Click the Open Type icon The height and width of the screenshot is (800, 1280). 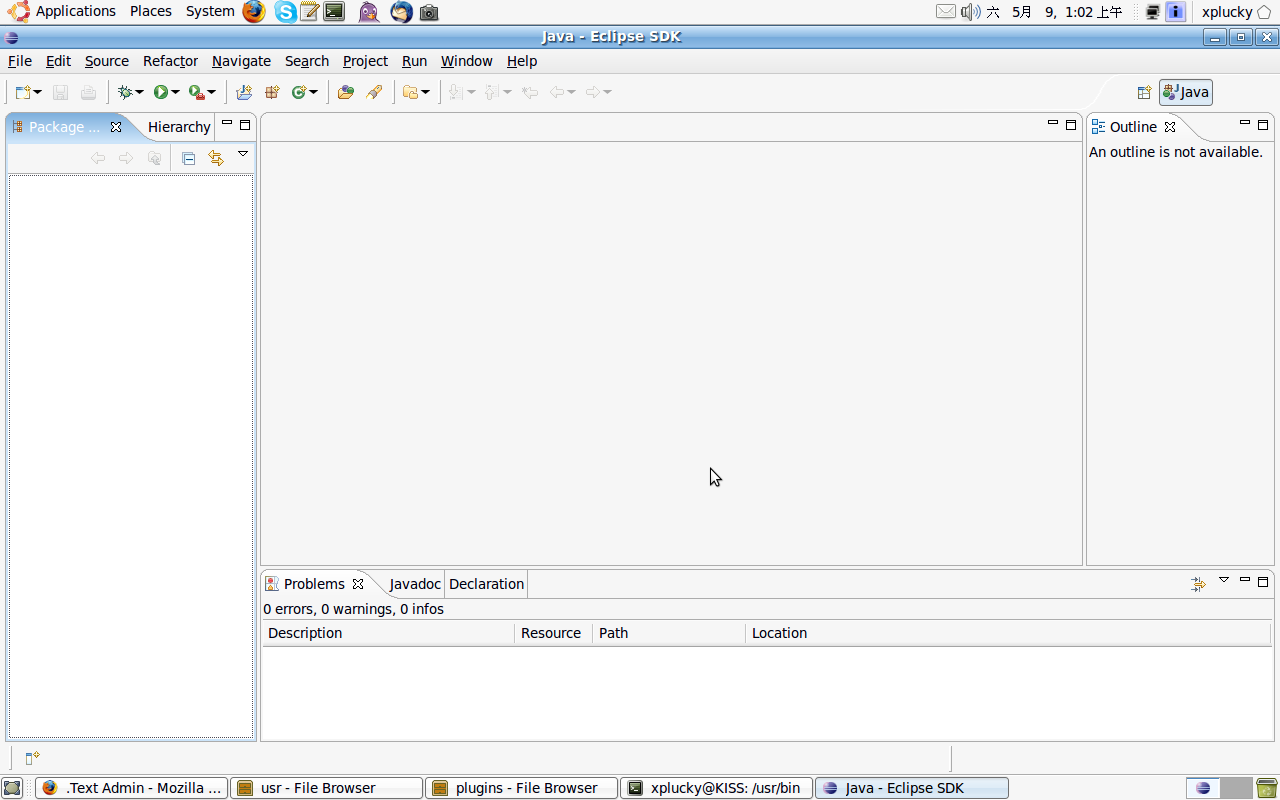[346, 92]
